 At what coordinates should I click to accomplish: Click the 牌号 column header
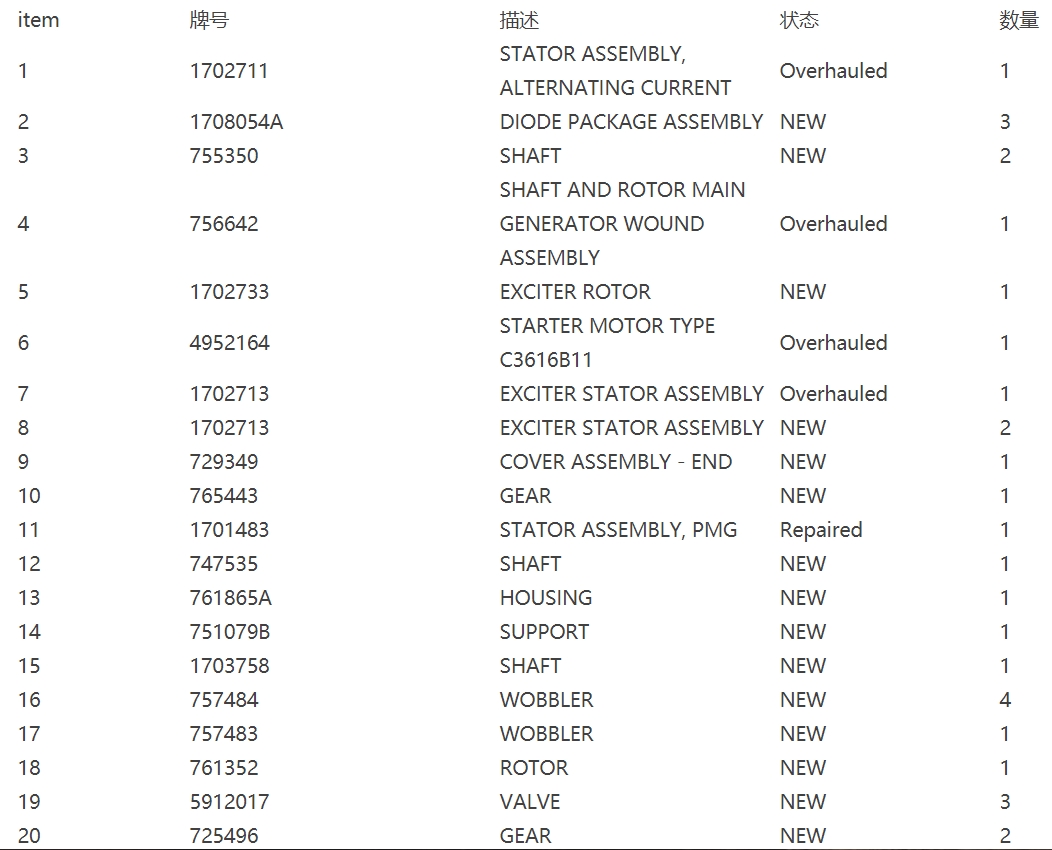coord(209,20)
